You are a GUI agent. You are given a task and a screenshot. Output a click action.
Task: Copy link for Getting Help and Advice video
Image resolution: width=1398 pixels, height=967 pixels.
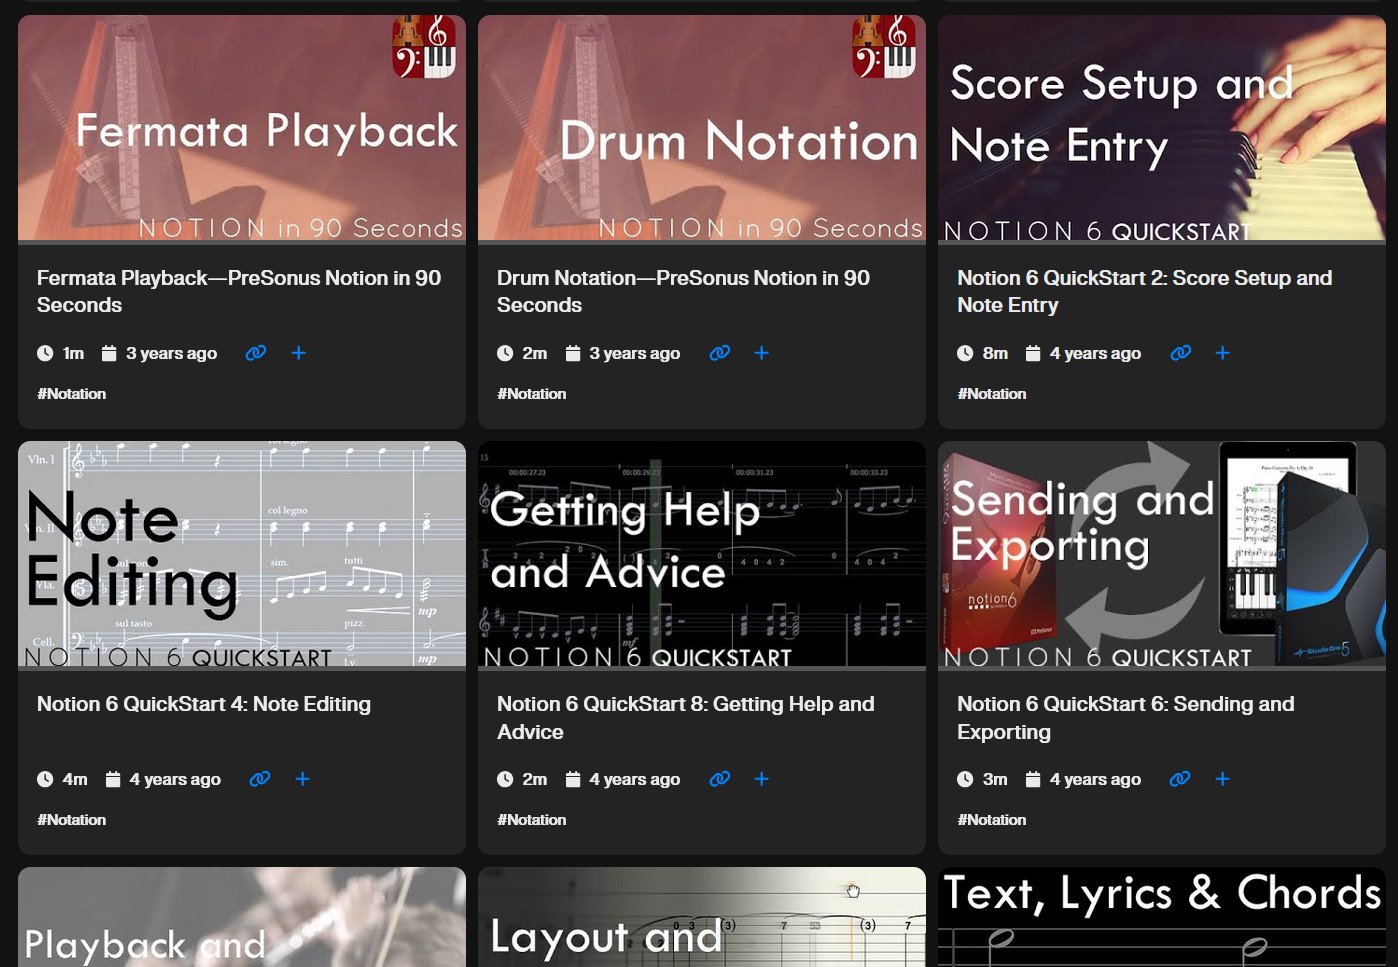pyautogui.click(x=720, y=779)
